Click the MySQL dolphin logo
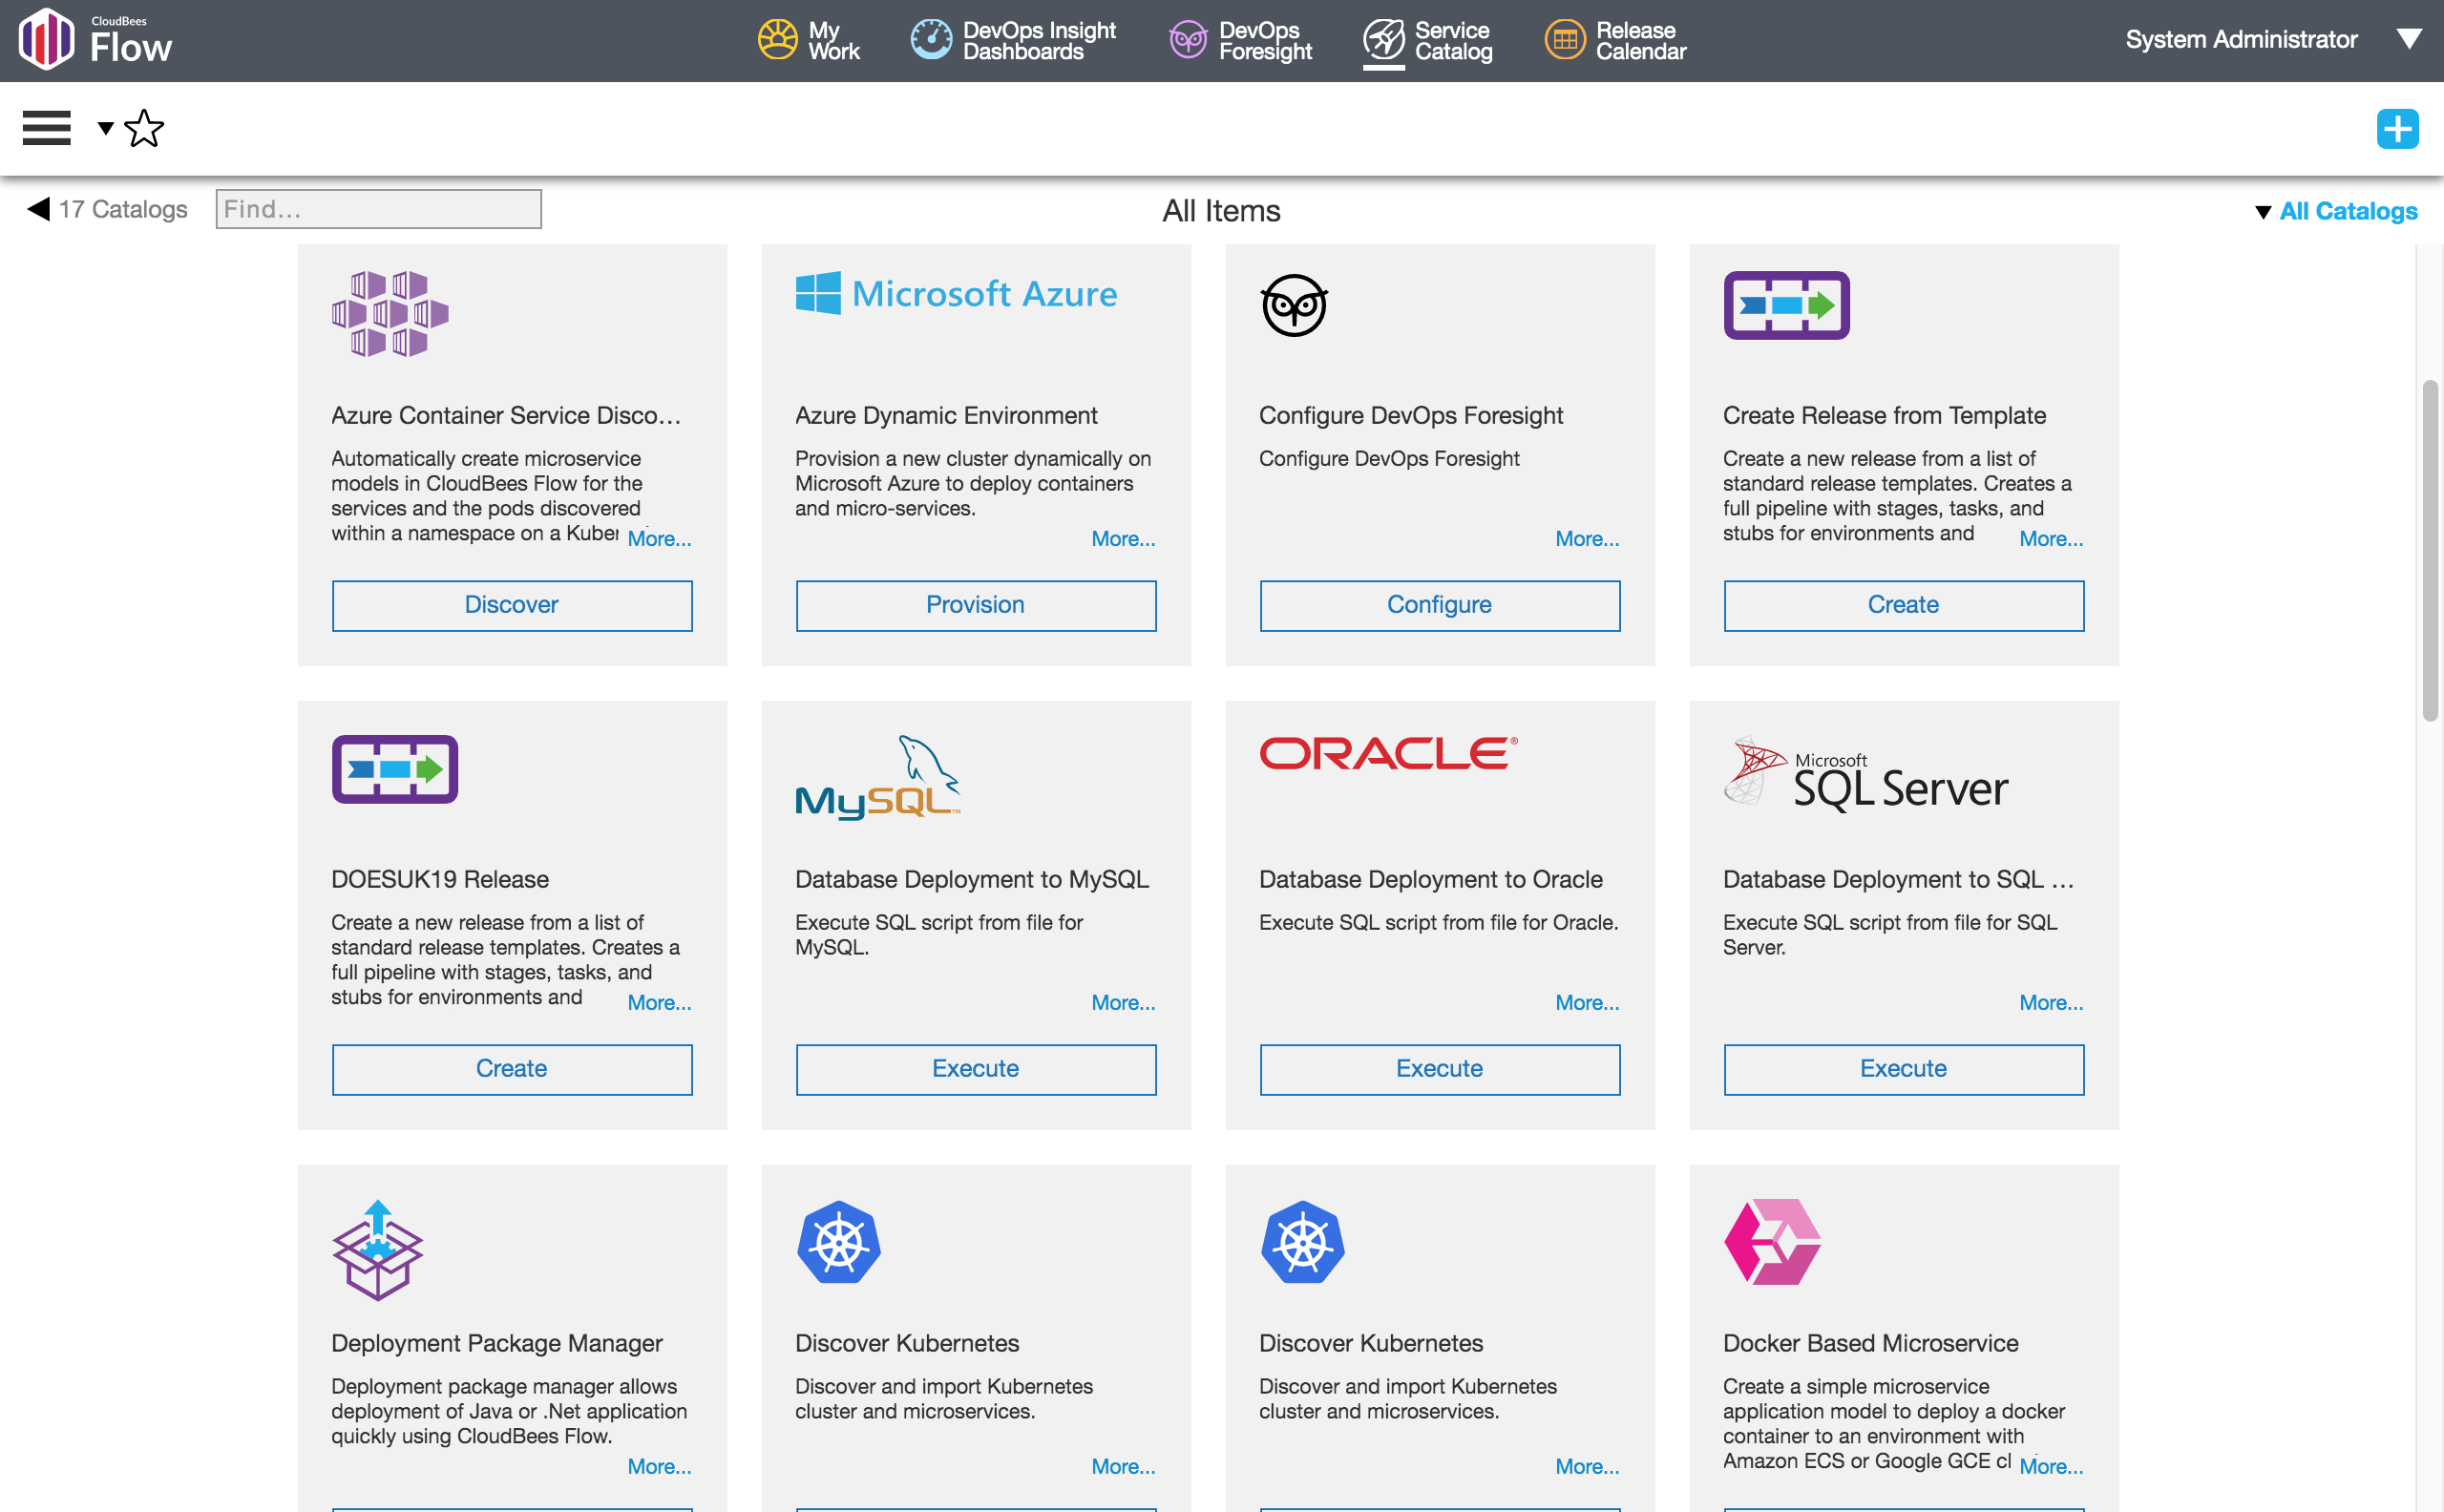Viewport: 2444px width, 1512px height. pyautogui.click(x=877, y=777)
